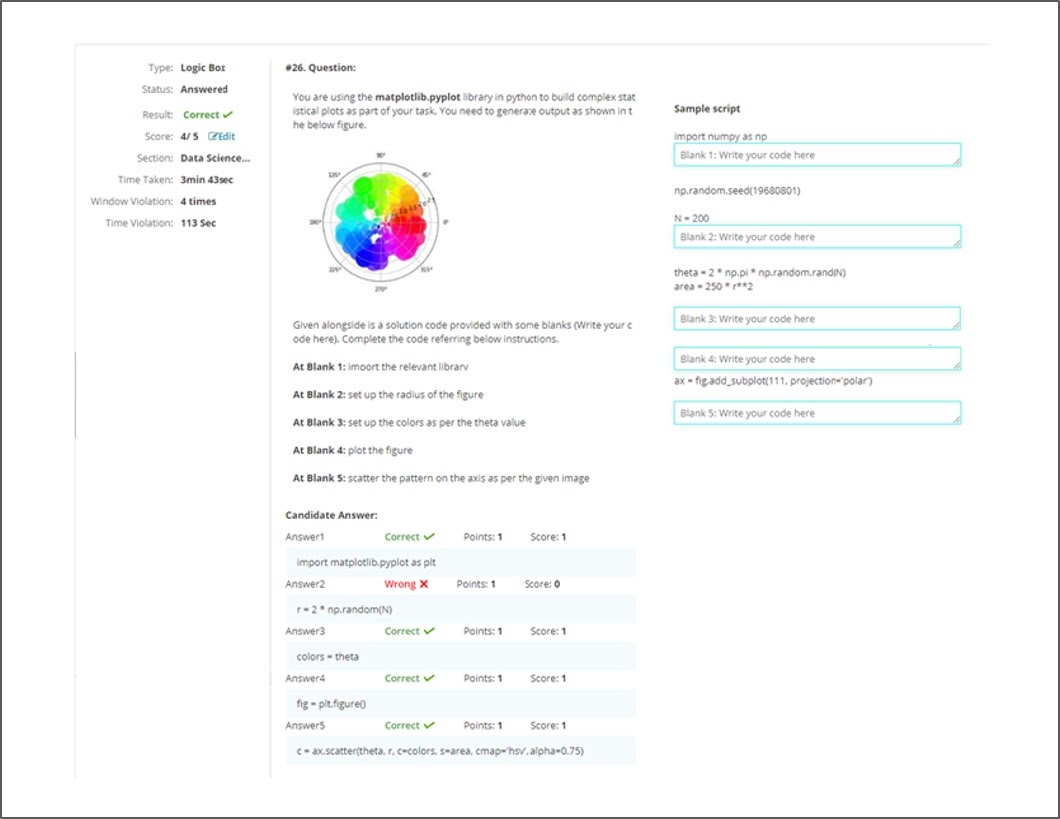
Task: Click the answer 'fig = plt.figure()'
Action: click(x=331, y=704)
